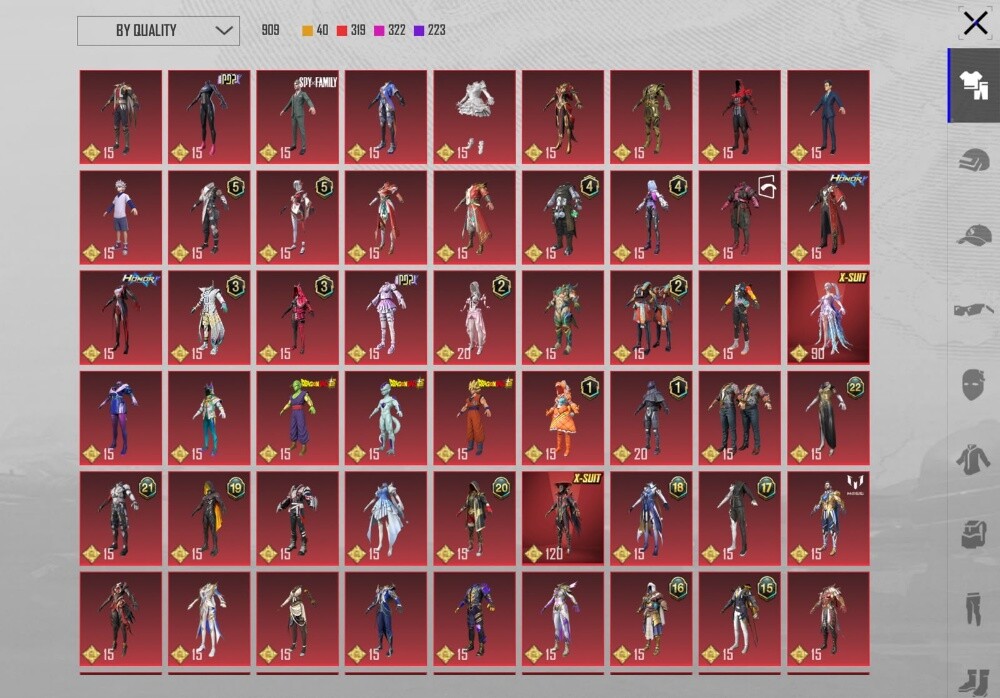Select the orange dress outfit badge 1
This screenshot has height=698, width=1000.
[x=563, y=419]
